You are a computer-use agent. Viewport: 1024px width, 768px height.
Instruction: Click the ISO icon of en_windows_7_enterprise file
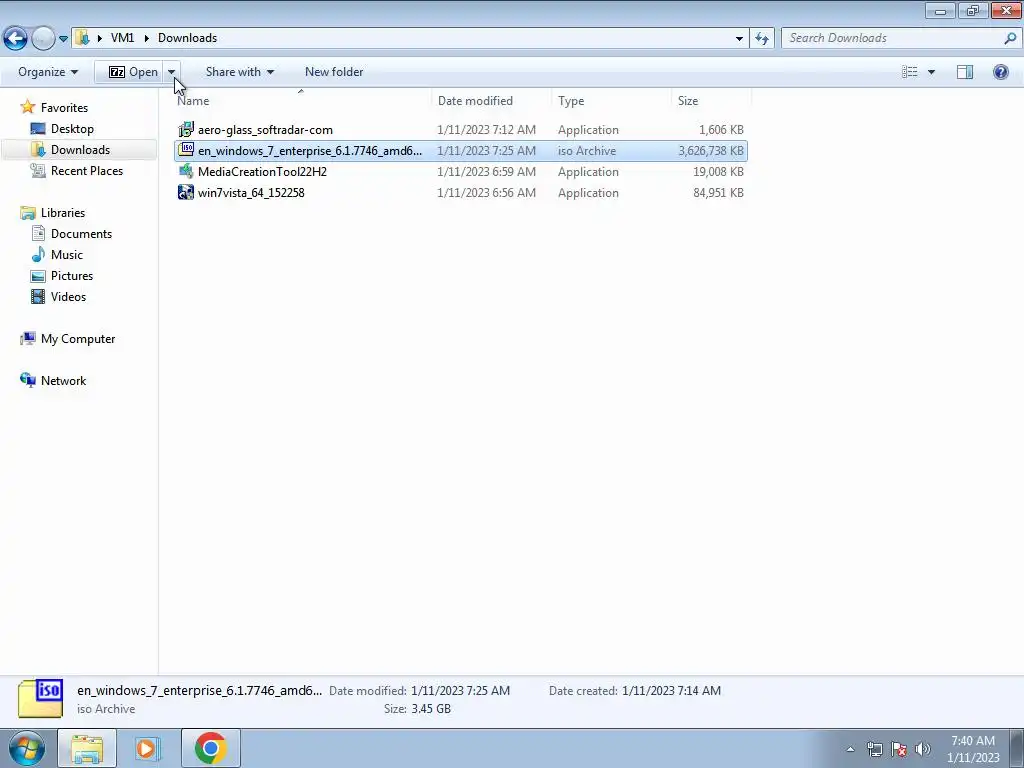click(186, 150)
